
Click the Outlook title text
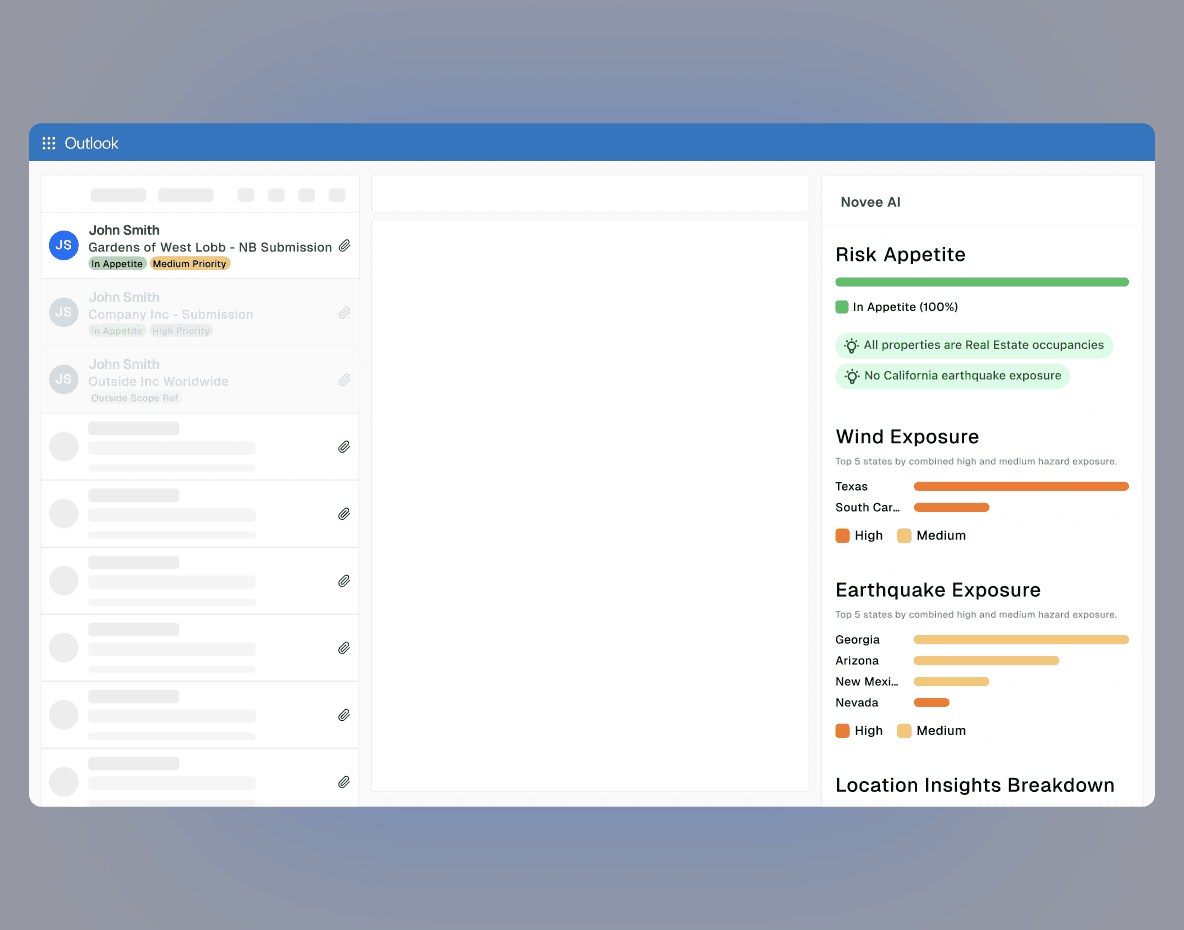pos(91,143)
